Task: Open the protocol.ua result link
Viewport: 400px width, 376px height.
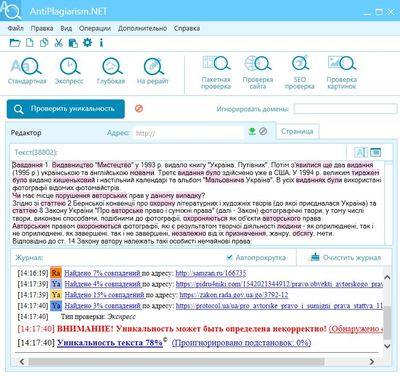Action: pos(279,305)
